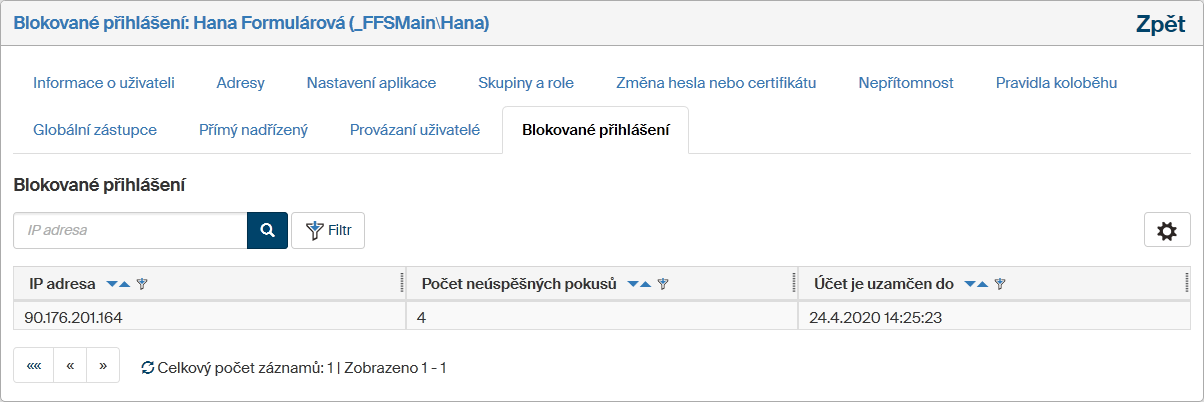The height and width of the screenshot is (402, 1204).
Task: Go to first page of records
Action: tap(33, 365)
